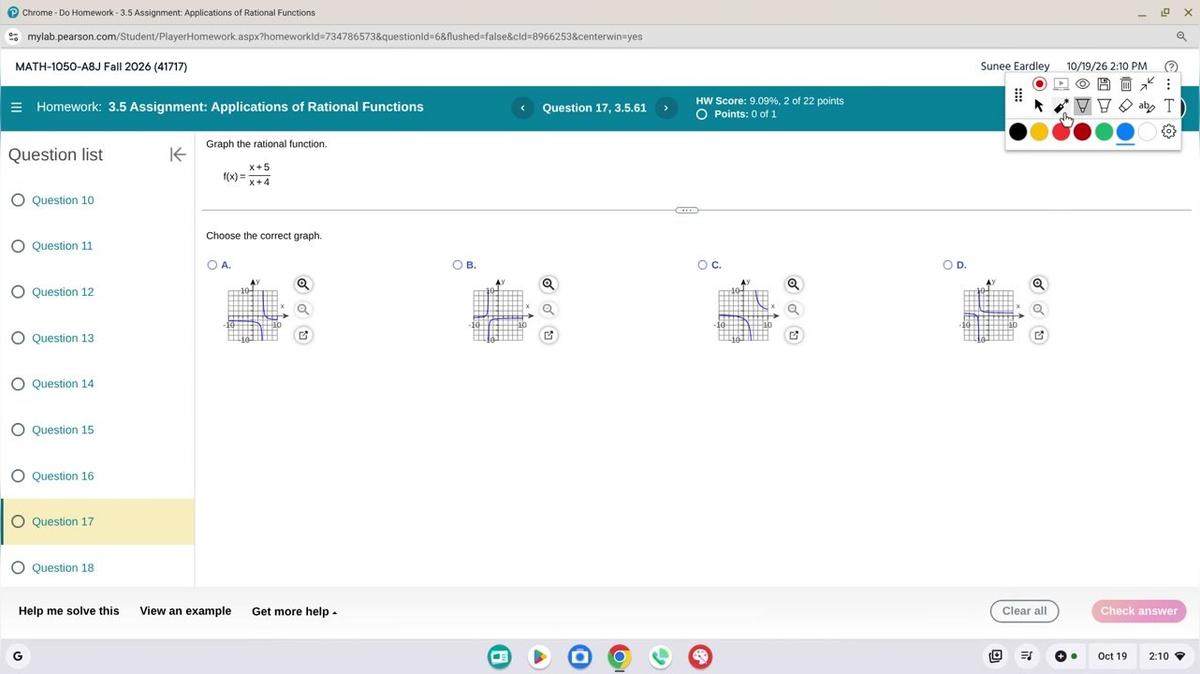Click the Check answer button
Viewport: 1200px width, 674px height.
(1139, 611)
